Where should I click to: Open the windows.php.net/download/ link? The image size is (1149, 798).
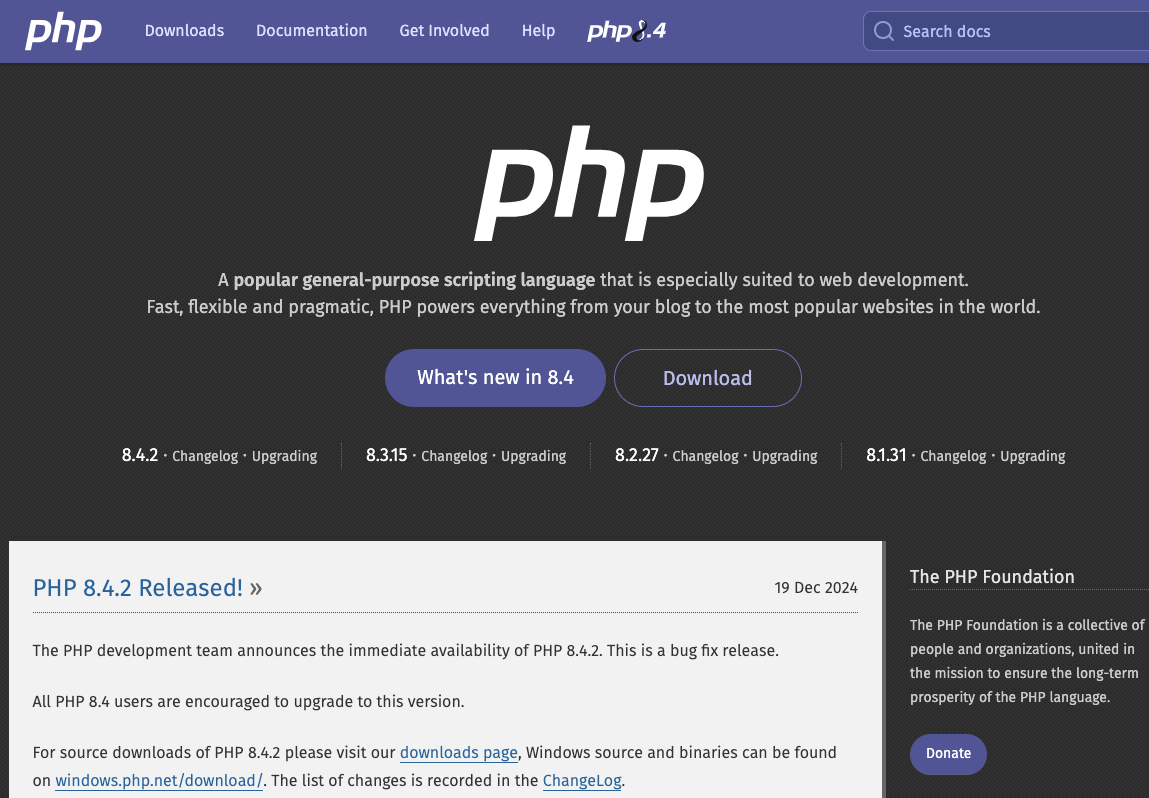pos(158,781)
